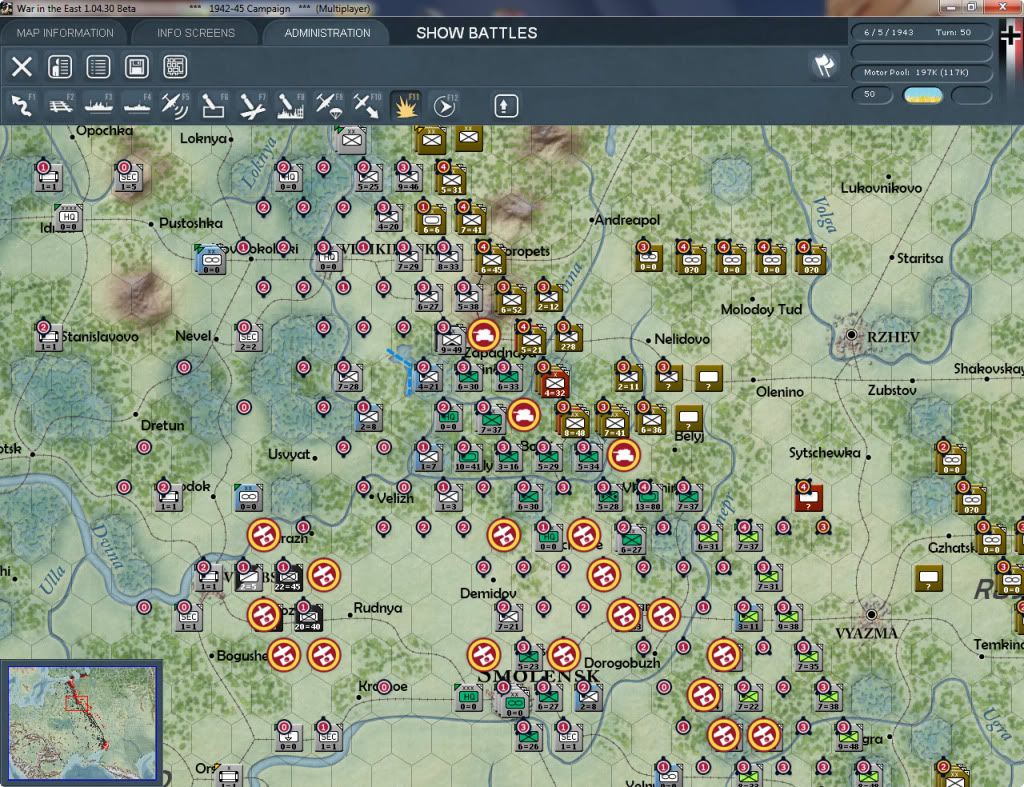Select the F8 bomb city mode icon

pyautogui.click(x=291, y=106)
